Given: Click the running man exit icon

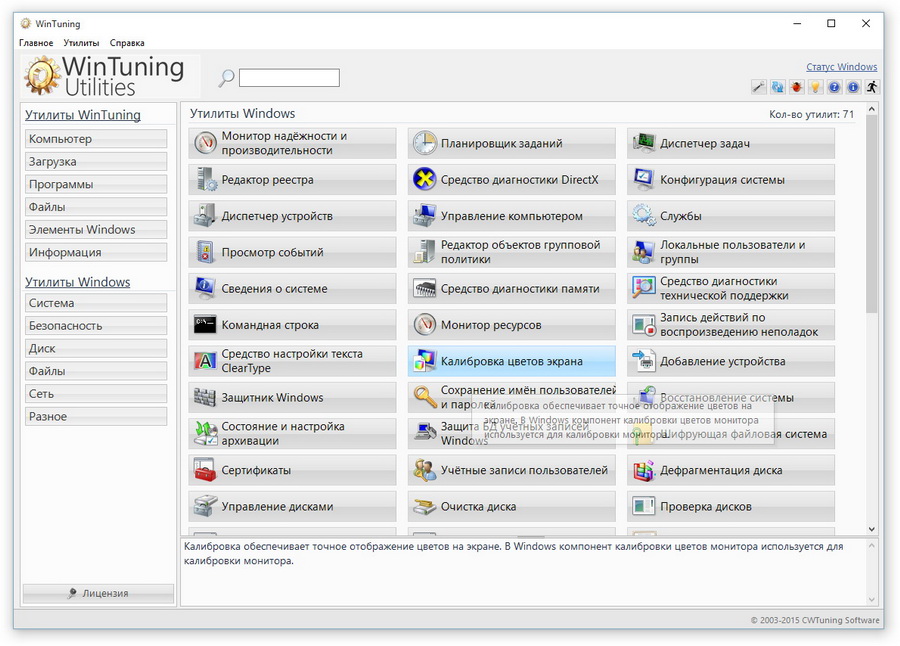Looking at the screenshot, I should 872,87.
